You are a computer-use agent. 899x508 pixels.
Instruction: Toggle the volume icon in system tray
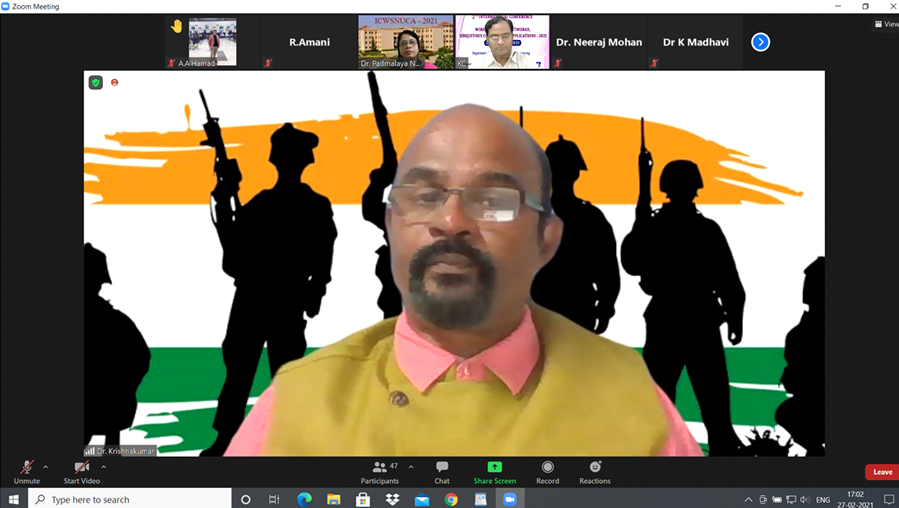tap(805, 499)
